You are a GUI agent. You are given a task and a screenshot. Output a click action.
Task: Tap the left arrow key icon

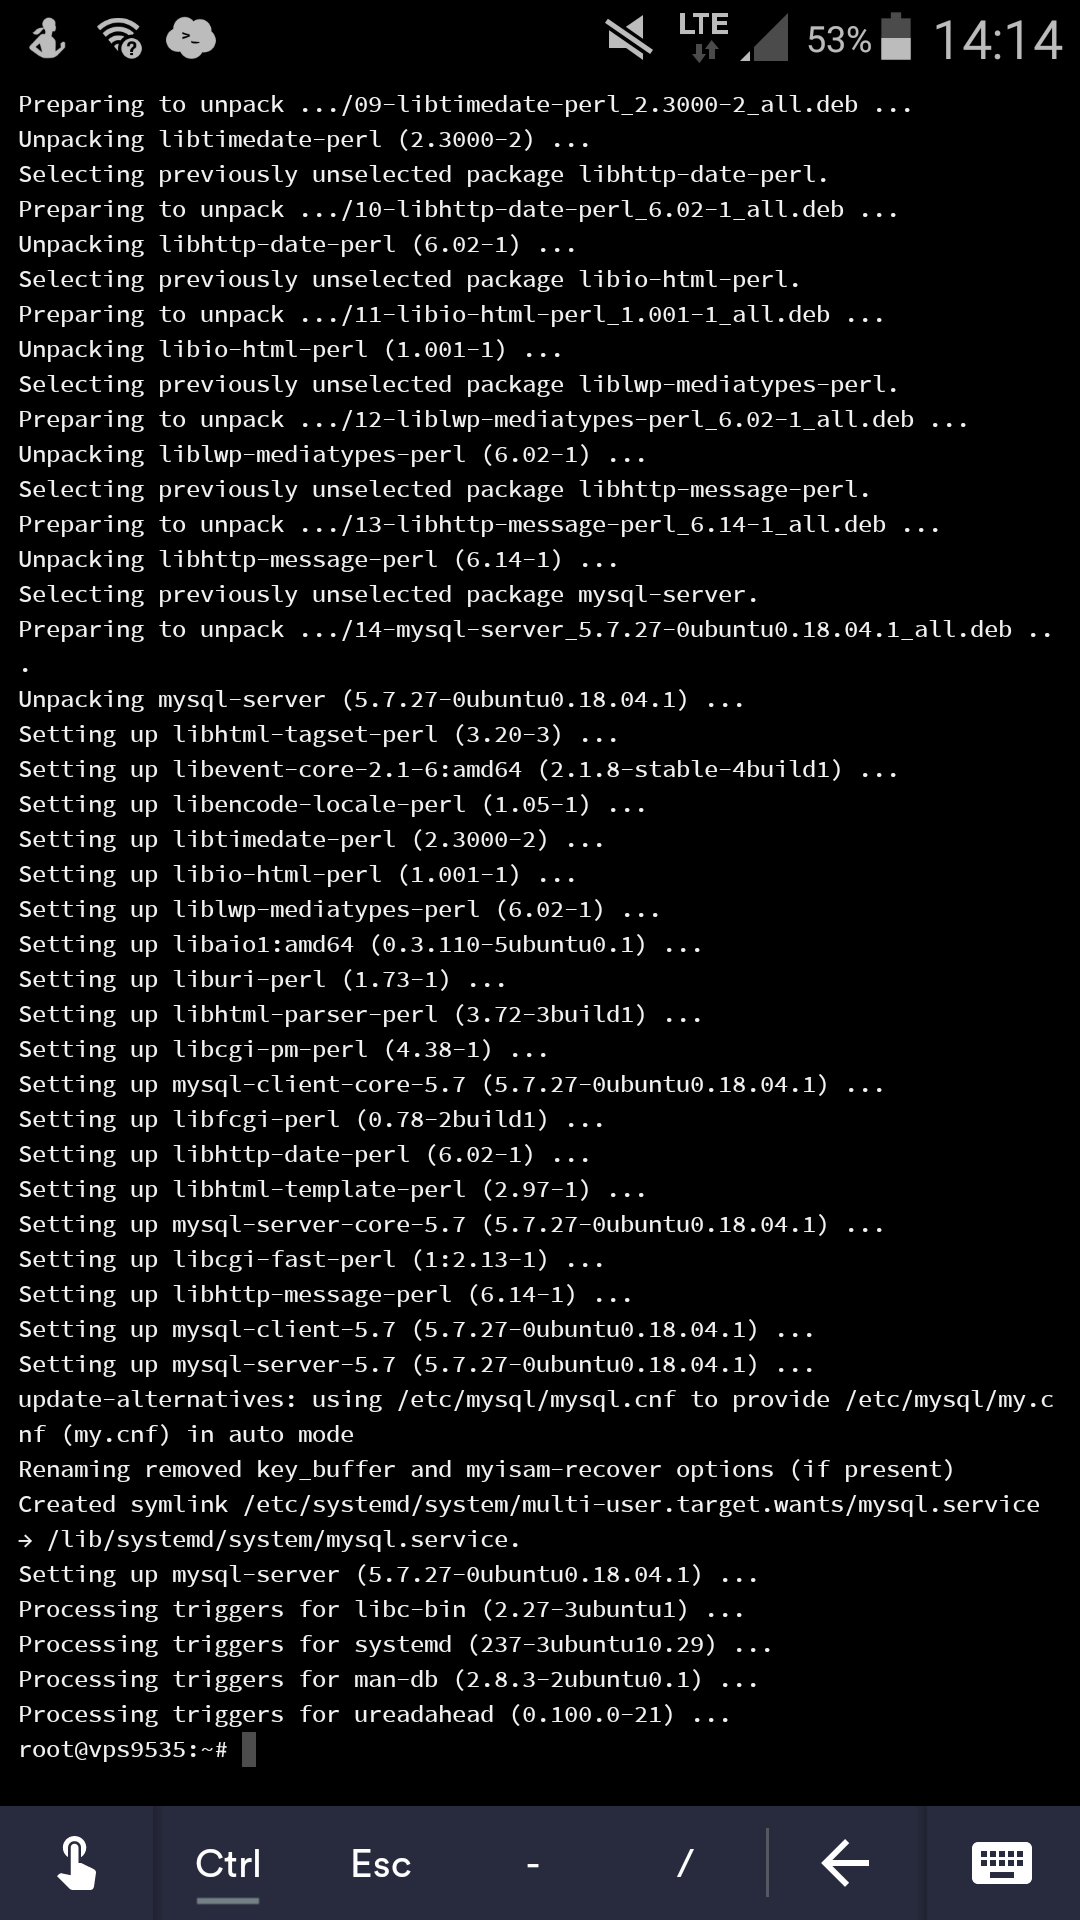(845, 1863)
